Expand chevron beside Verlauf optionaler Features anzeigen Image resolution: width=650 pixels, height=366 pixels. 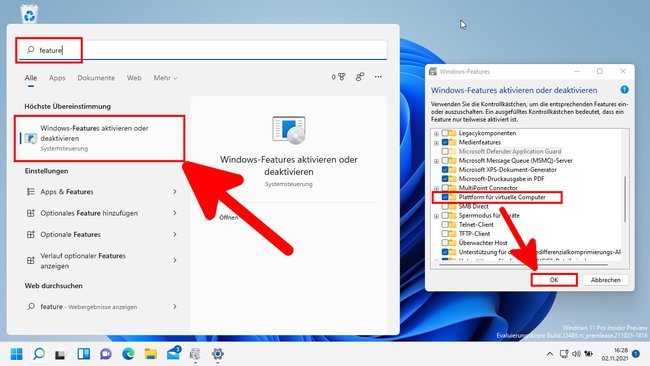click(175, 260)
